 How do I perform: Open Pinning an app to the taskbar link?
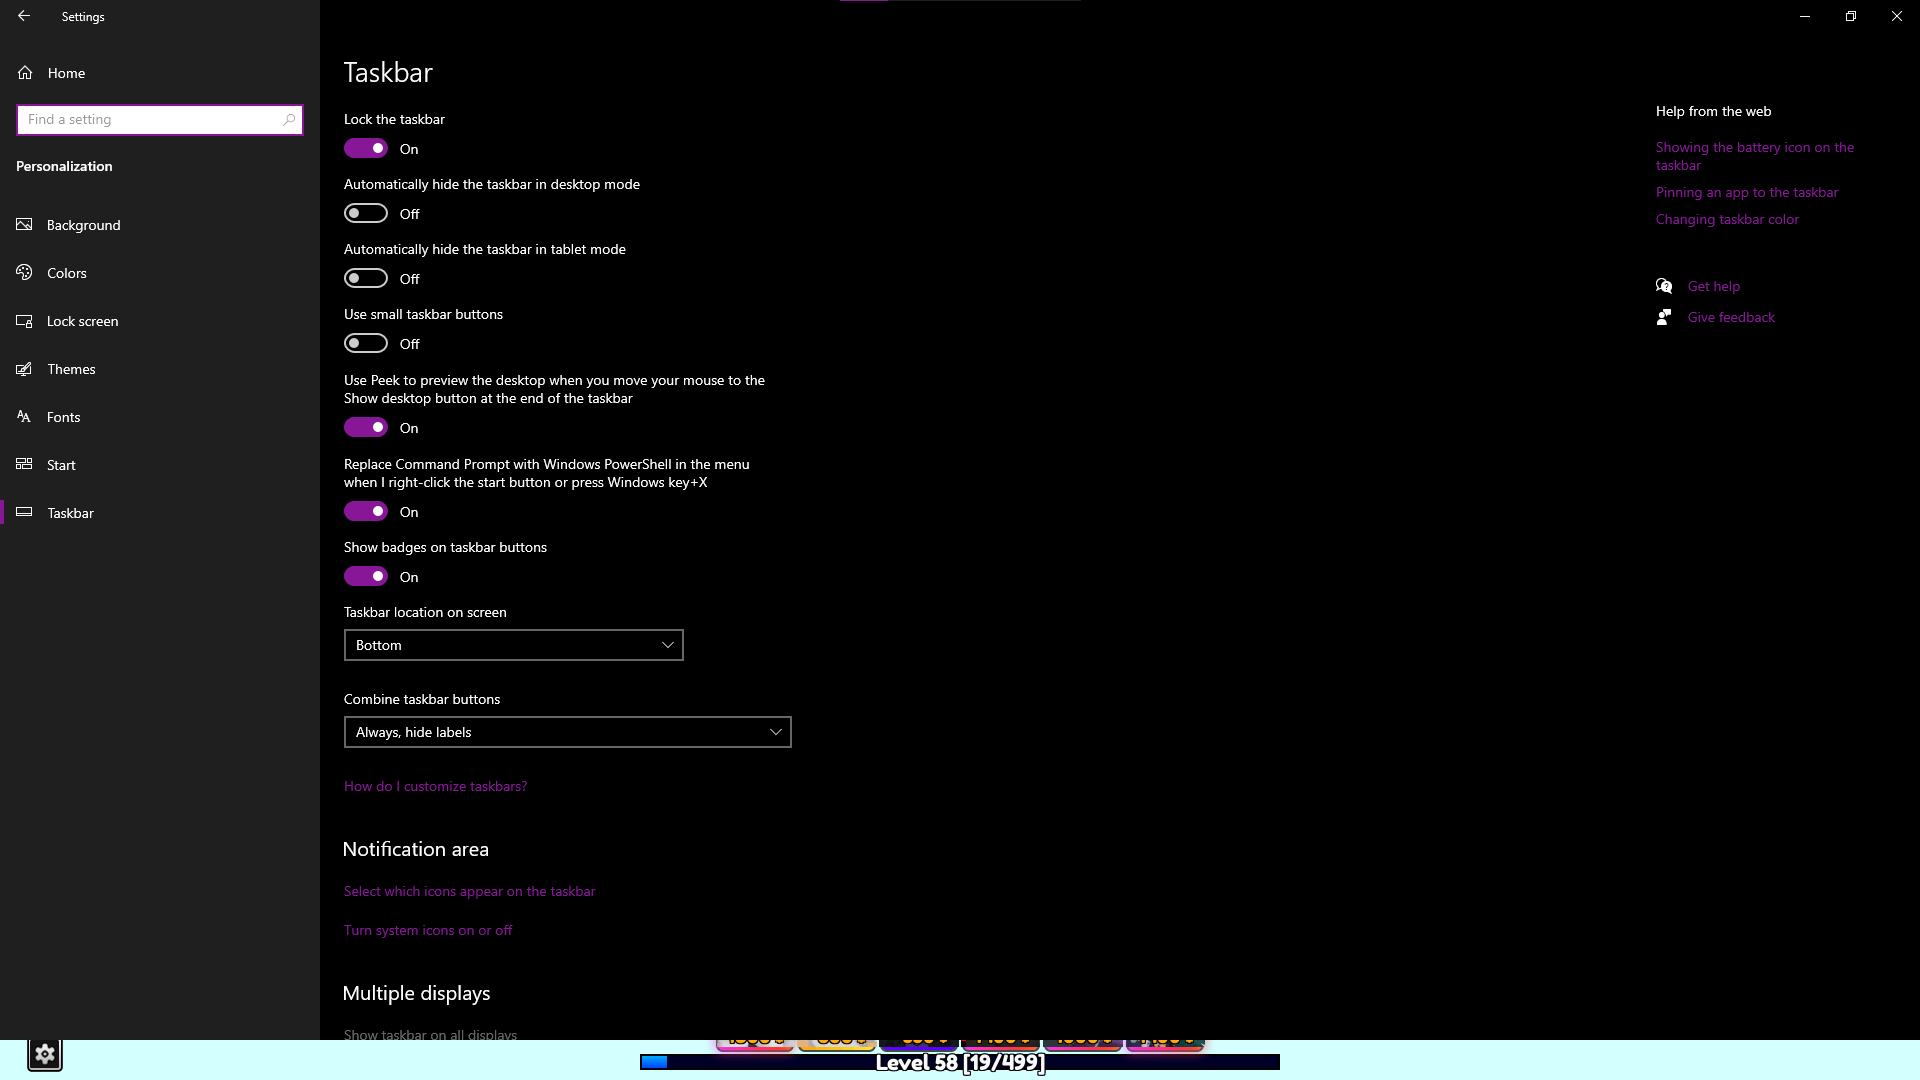(x=1747, y=192)
